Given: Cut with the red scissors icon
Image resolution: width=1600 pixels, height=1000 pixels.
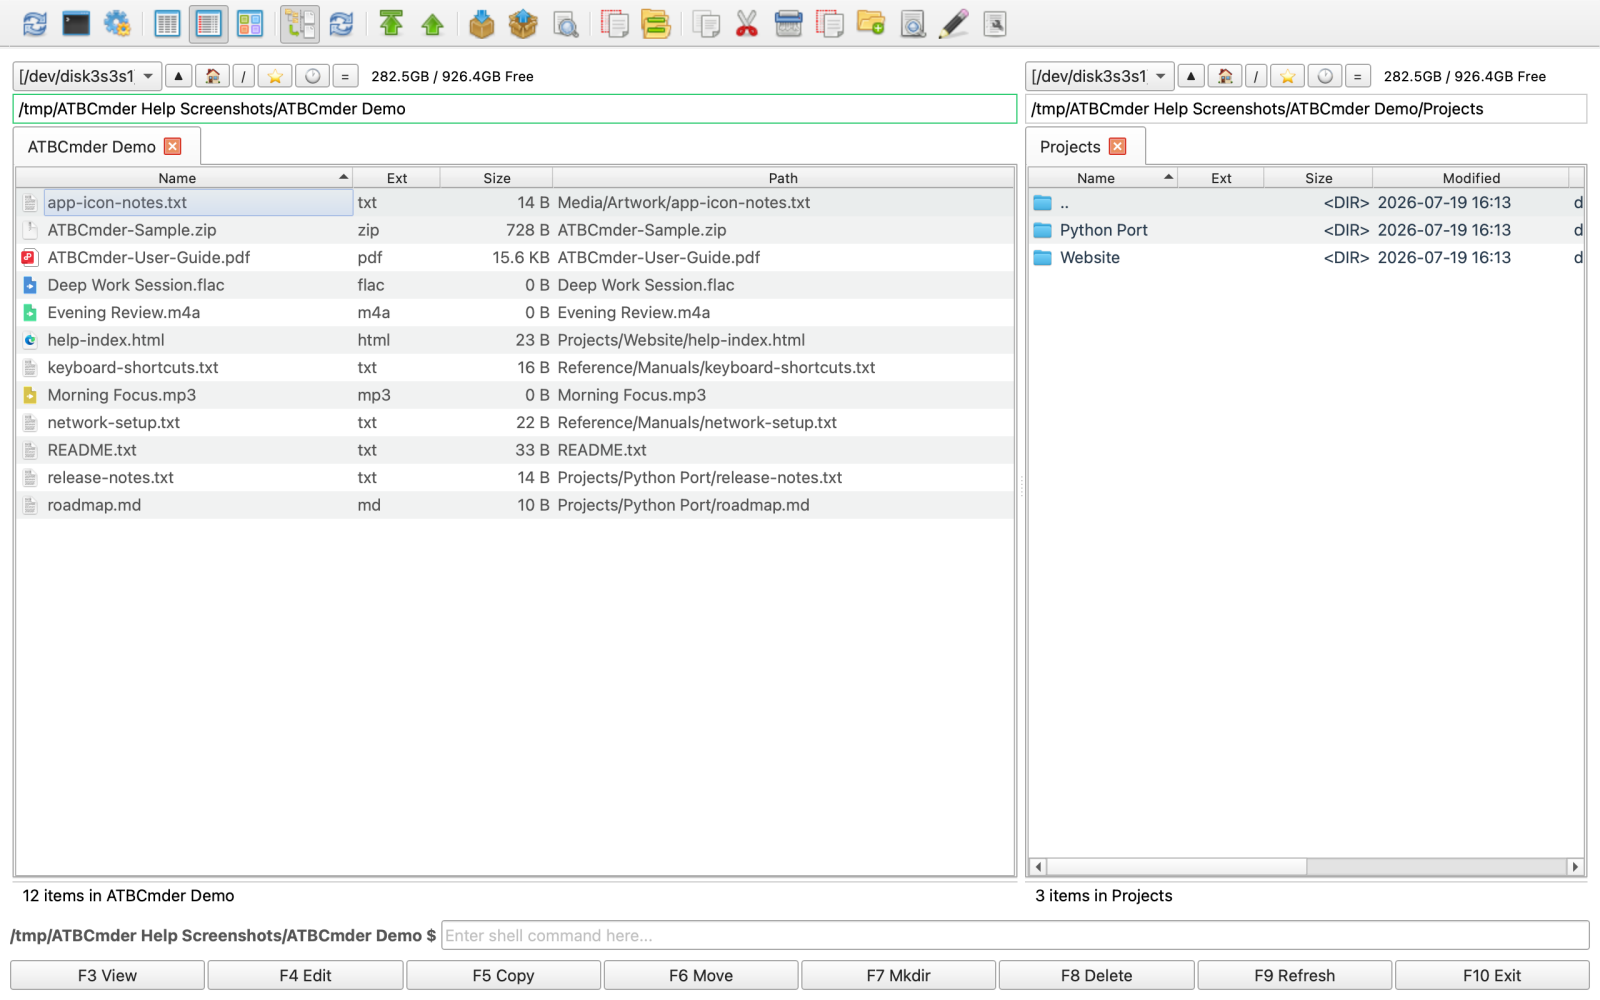Looking at the screenshot, I should click(747, 24).
